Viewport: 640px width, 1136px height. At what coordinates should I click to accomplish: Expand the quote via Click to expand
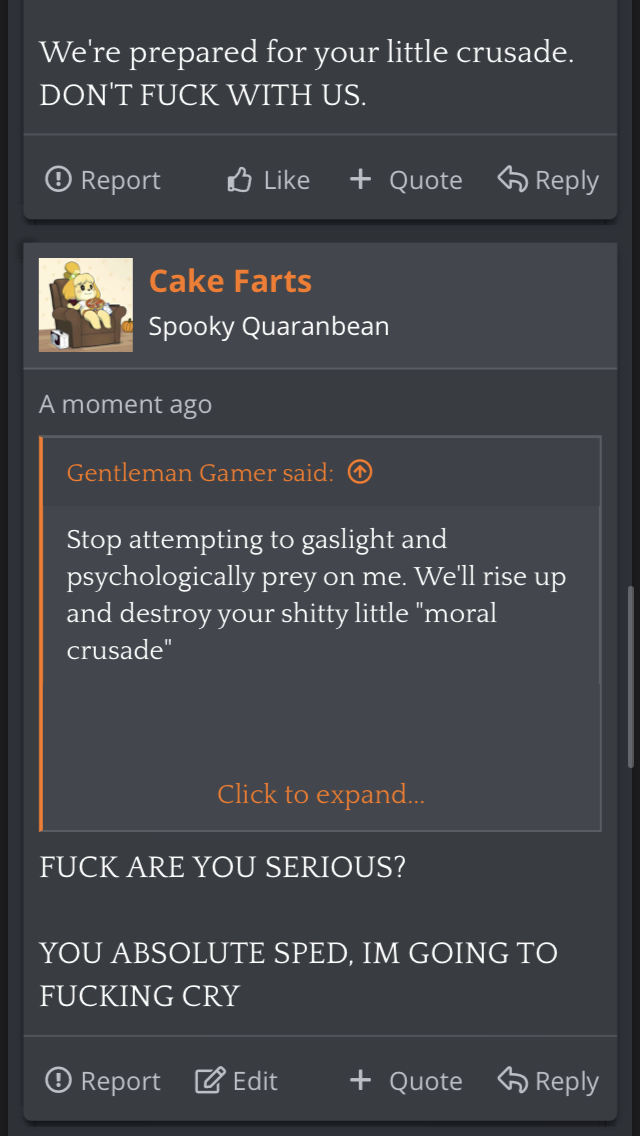pyautogui.click(x=320, y=794)
